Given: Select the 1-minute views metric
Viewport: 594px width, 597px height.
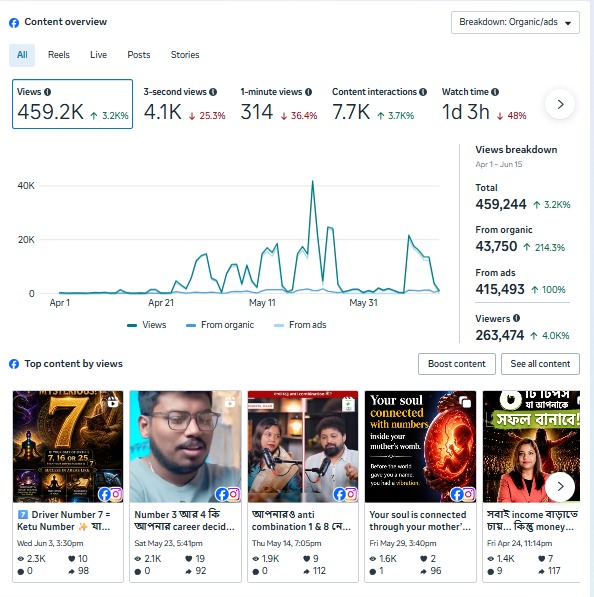Looking at the screenshot, I should click(279, 104).
